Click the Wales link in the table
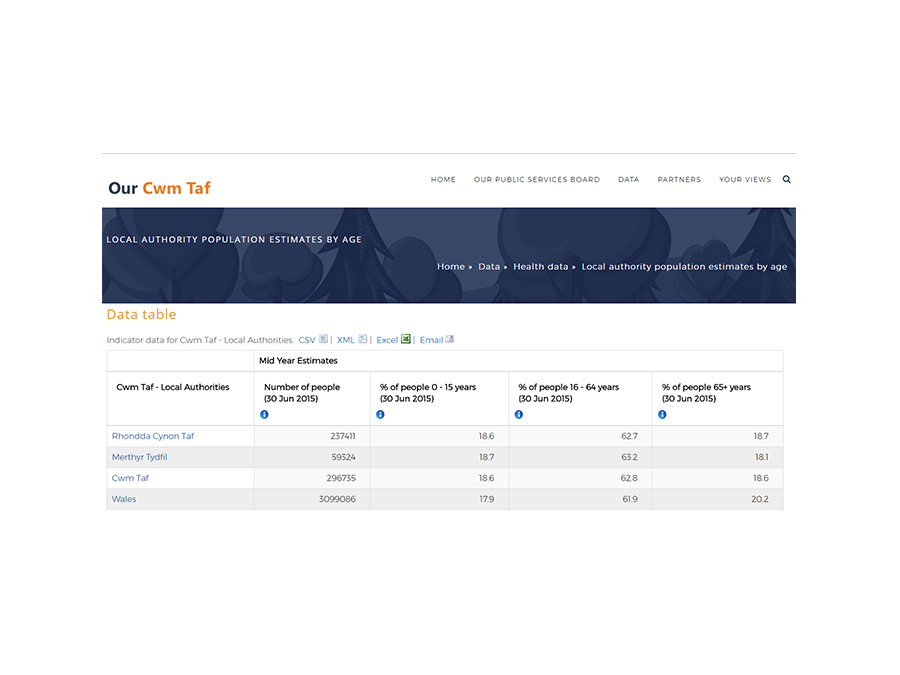This screenshot has height=675, width=900. pos(124,499)
